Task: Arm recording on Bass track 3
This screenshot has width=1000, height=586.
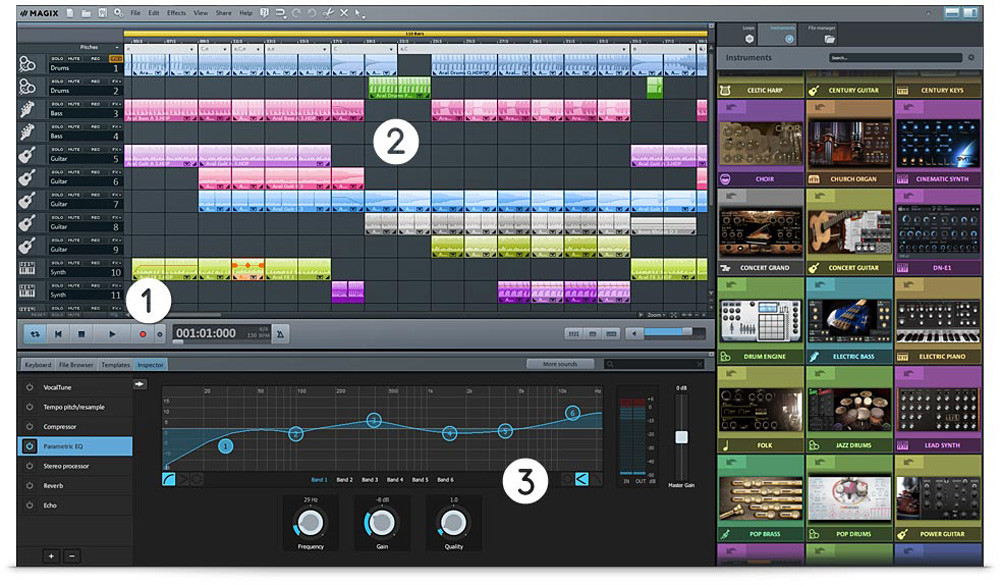Action: tap(95, 104)
